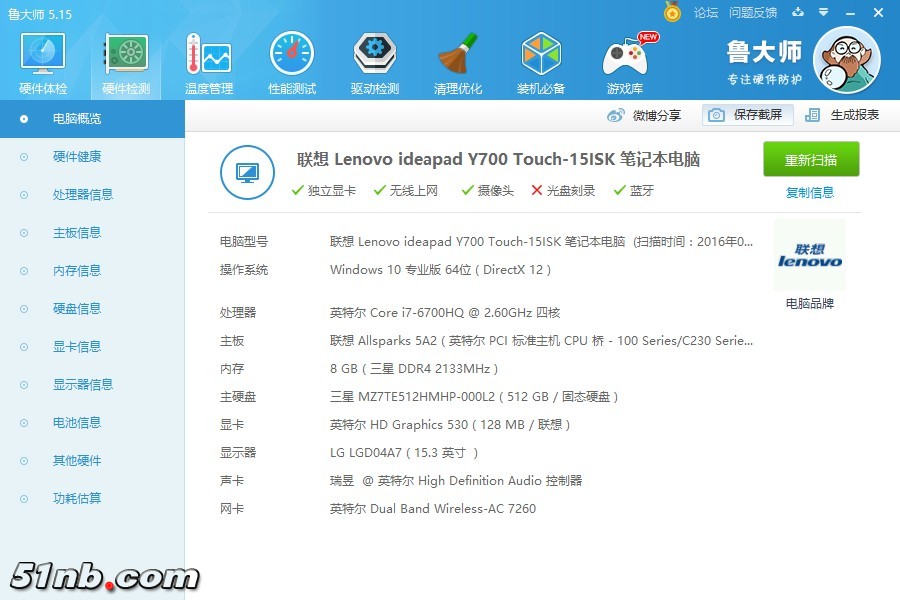The height and width of the screenshot is (600, 900).
Task: Open the 温度管理 temperature management icon
Action: 208,62
